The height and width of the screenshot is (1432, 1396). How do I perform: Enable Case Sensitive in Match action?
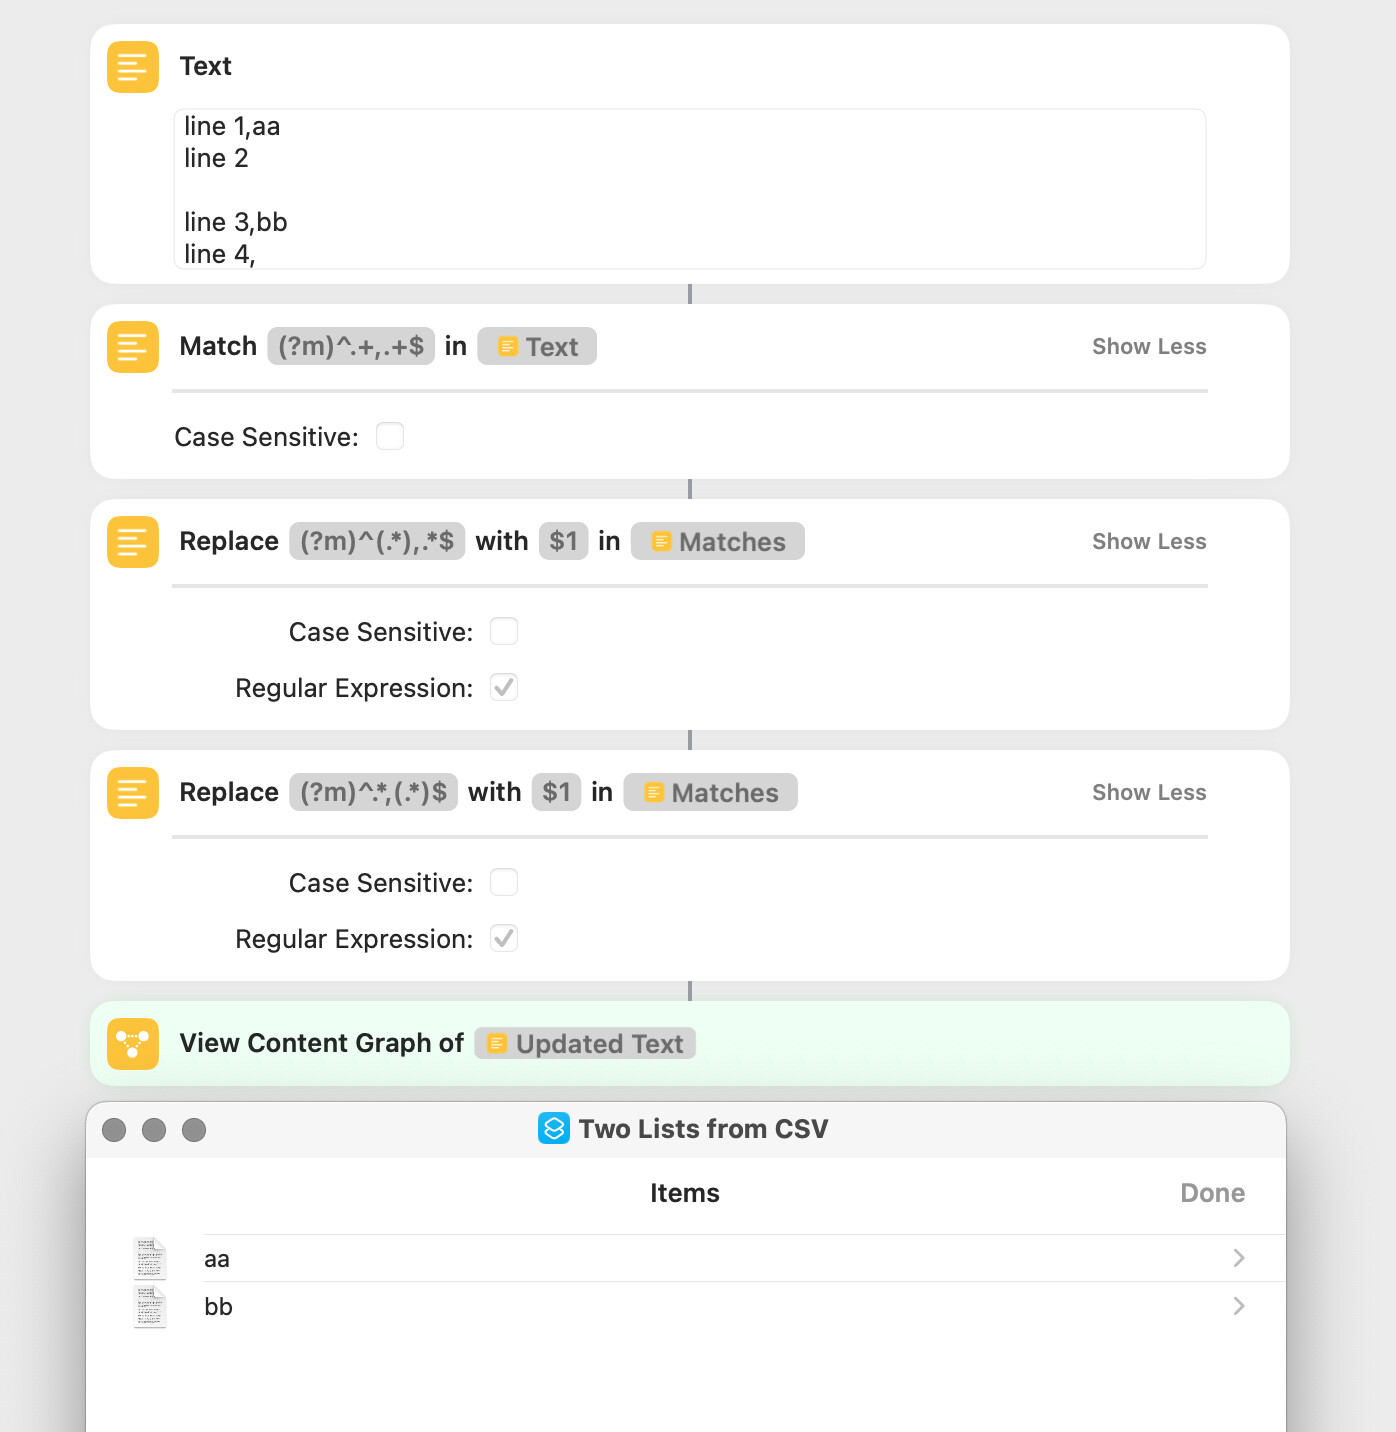[x=390, y=437]
